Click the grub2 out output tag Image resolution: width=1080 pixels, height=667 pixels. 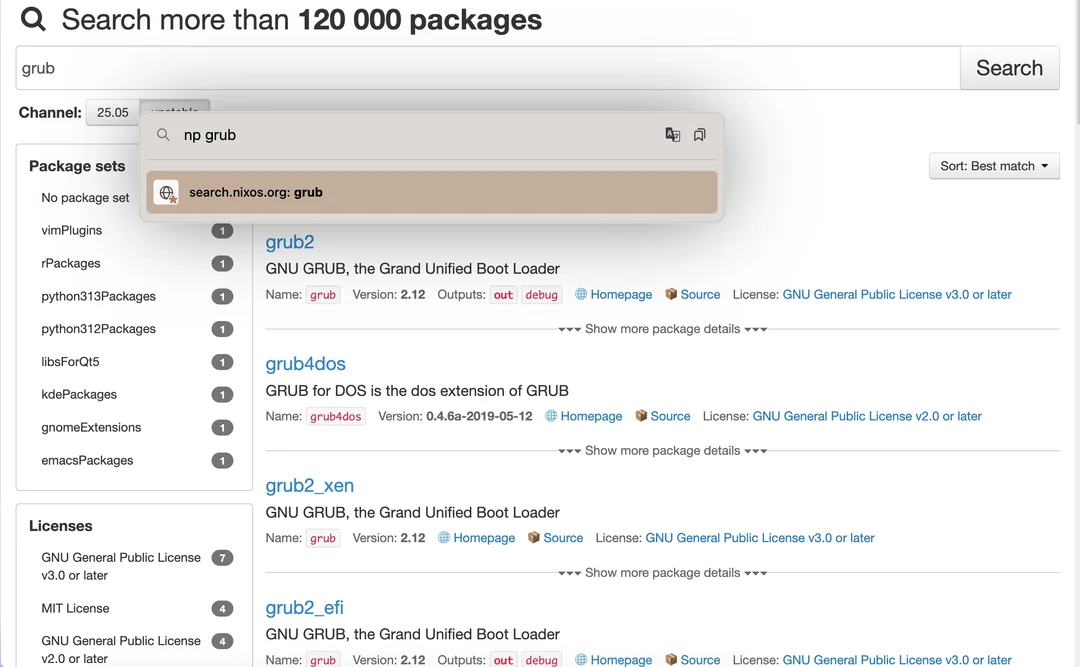point(503,295)
